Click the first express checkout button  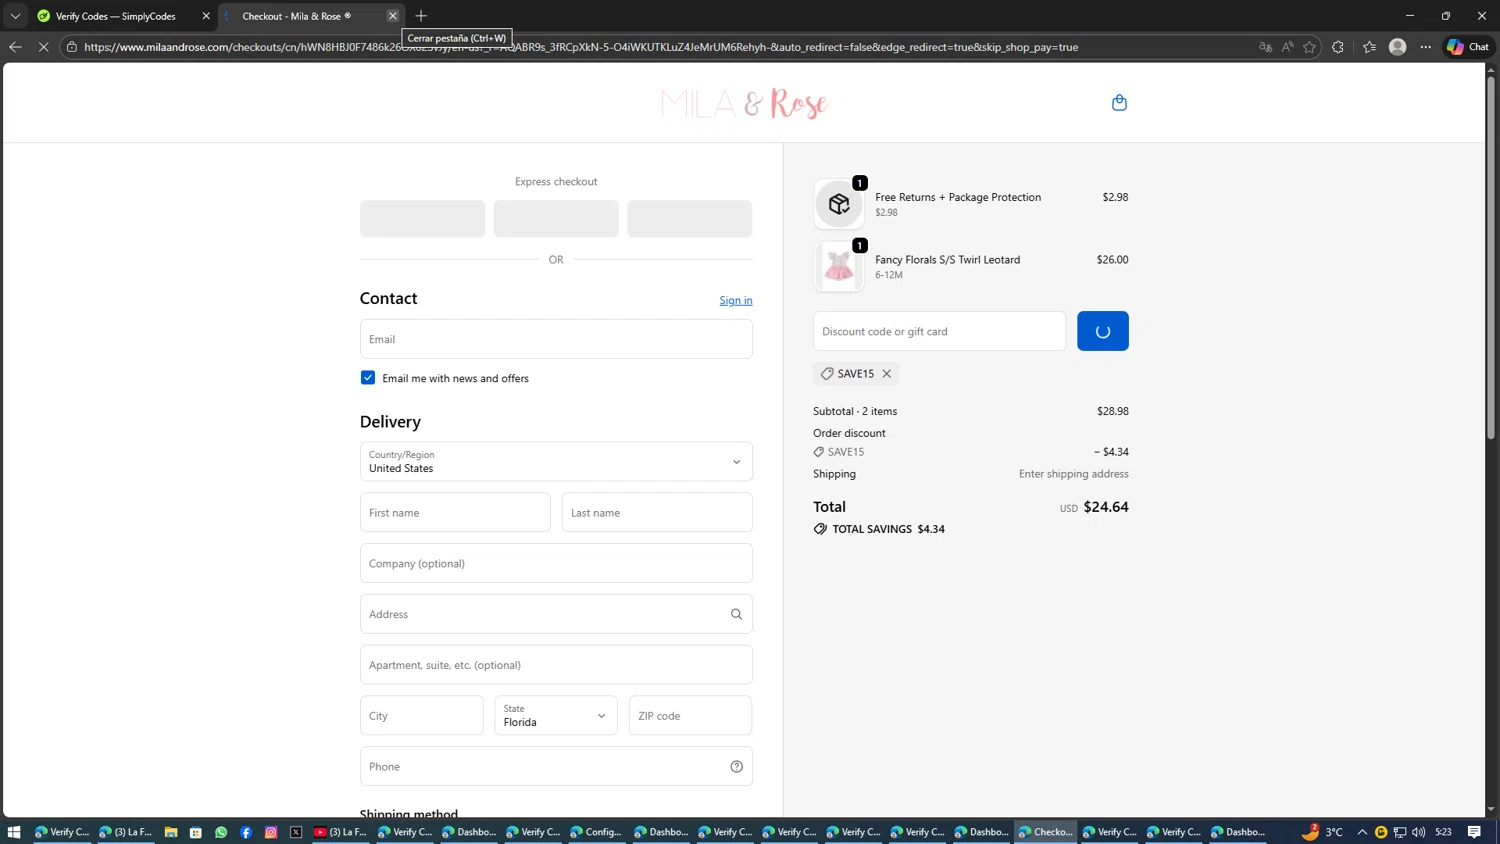[x=422, y=218]
